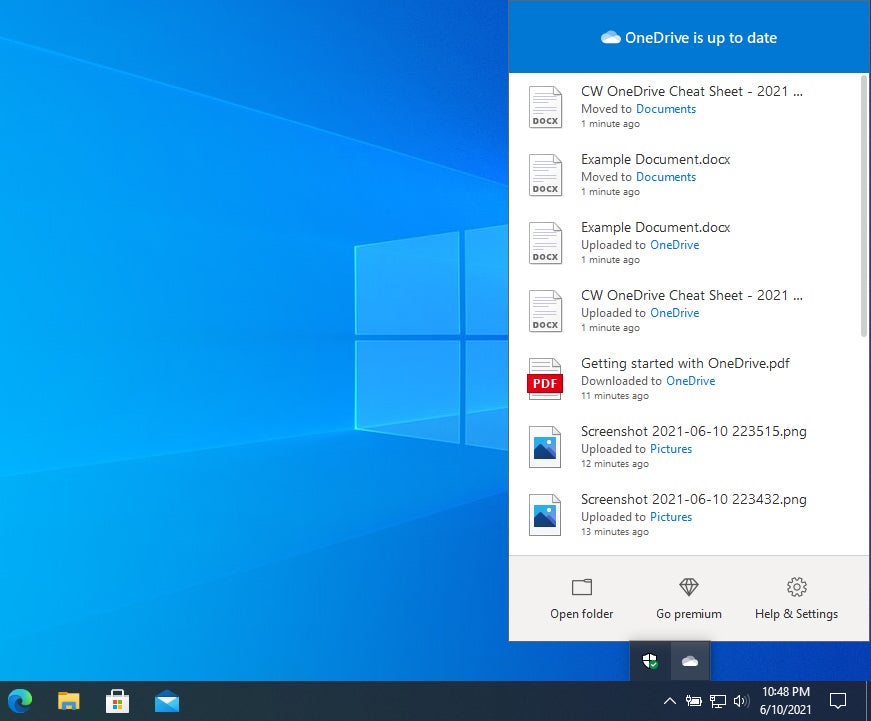Image resolution: width=871 pixels, height=721 pixels.
Task: Open the Pictures link under Screenshot 2021-06-10 223432.png
Action: (671, 517)
